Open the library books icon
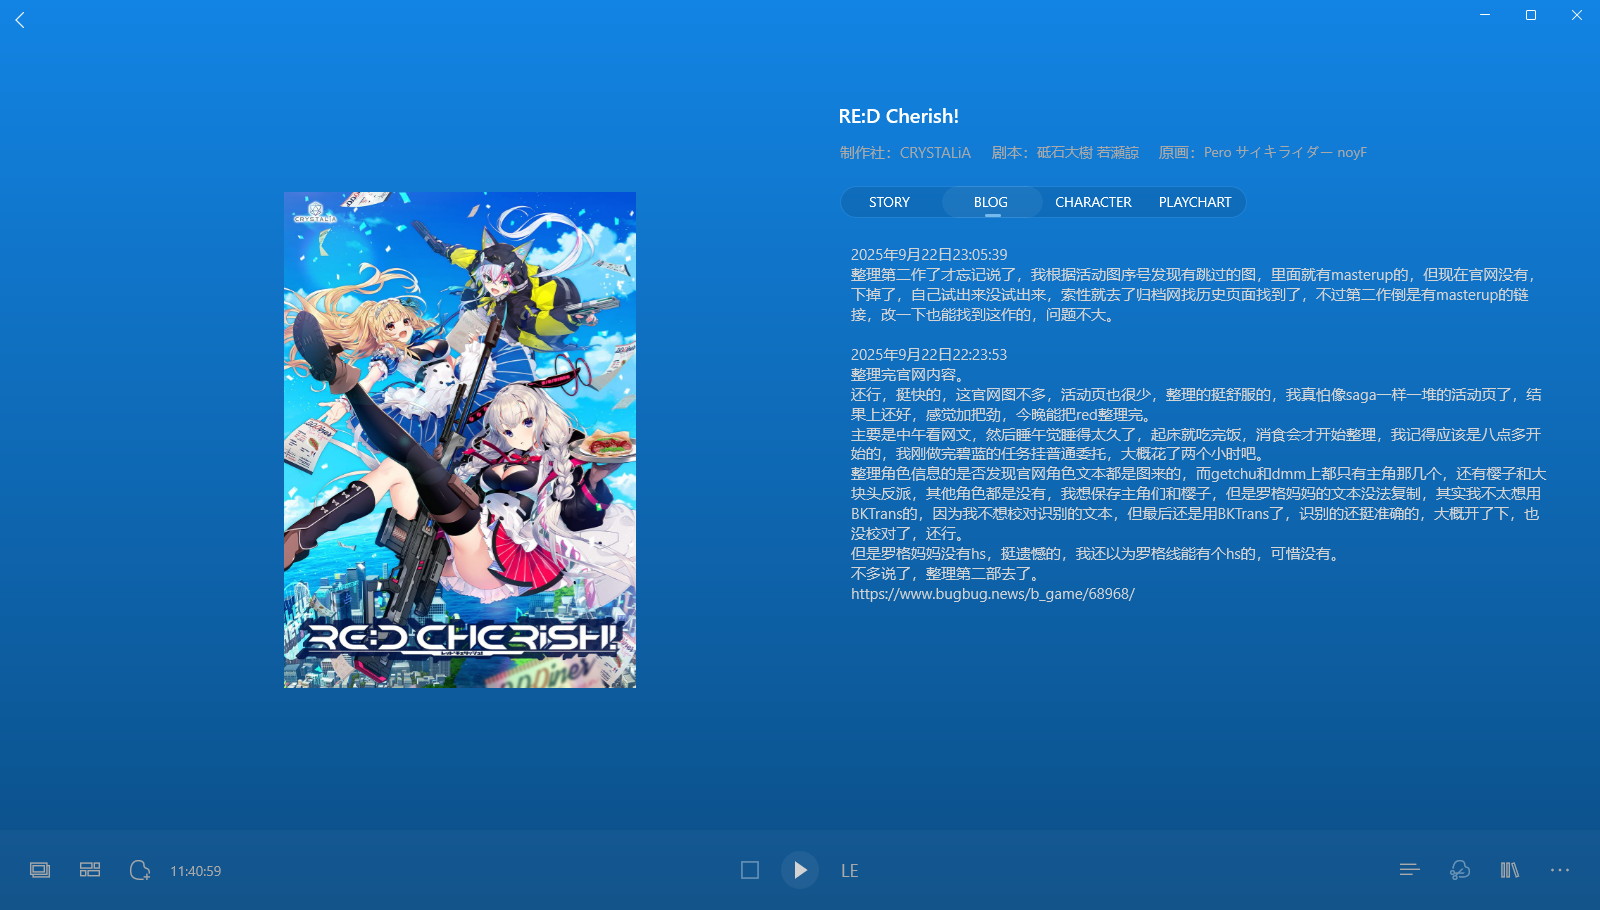This screenshot has width=1600, height=910. pyautogui.click(x=1510, y=870)
